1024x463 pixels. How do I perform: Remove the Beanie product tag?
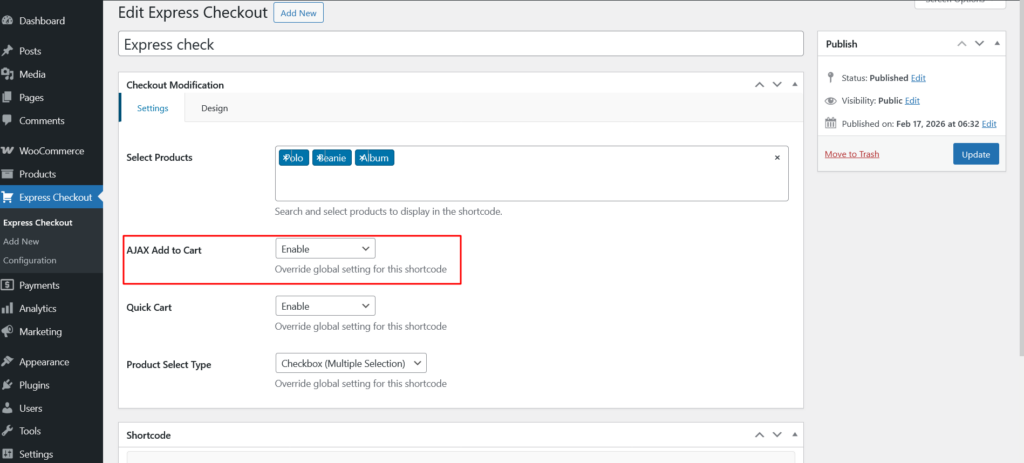(x=318, y=158)
